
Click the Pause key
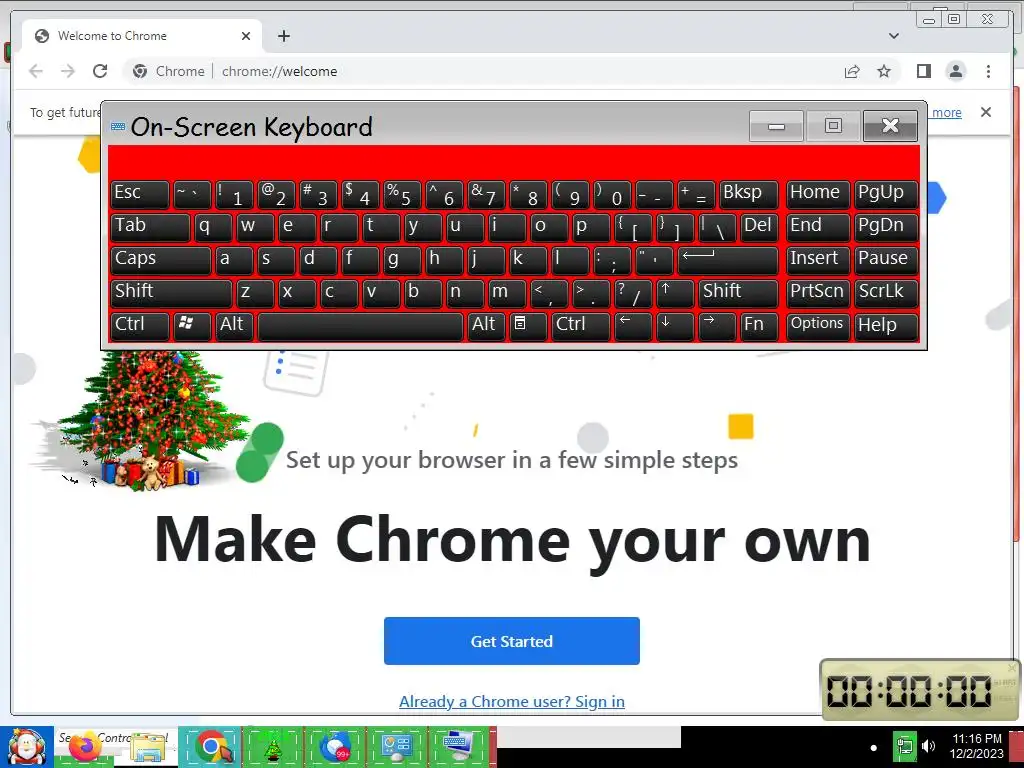click(x=886, y=260)
